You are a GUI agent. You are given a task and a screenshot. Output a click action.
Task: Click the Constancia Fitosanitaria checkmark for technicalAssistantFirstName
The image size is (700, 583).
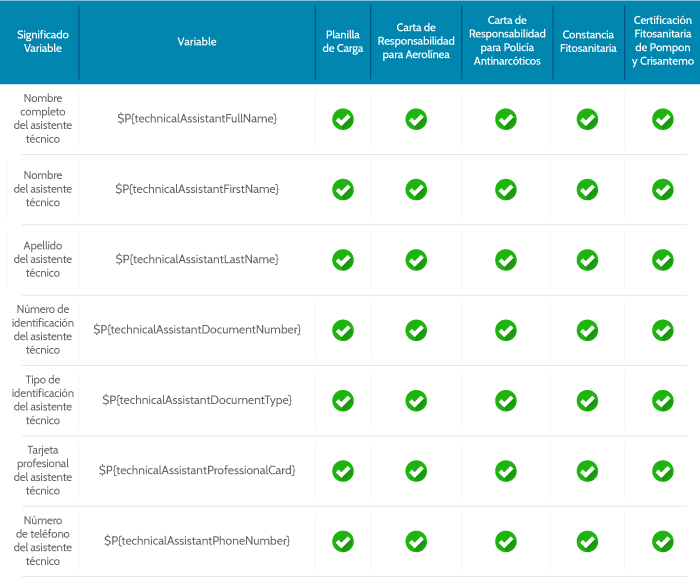(x=588, y=190)
